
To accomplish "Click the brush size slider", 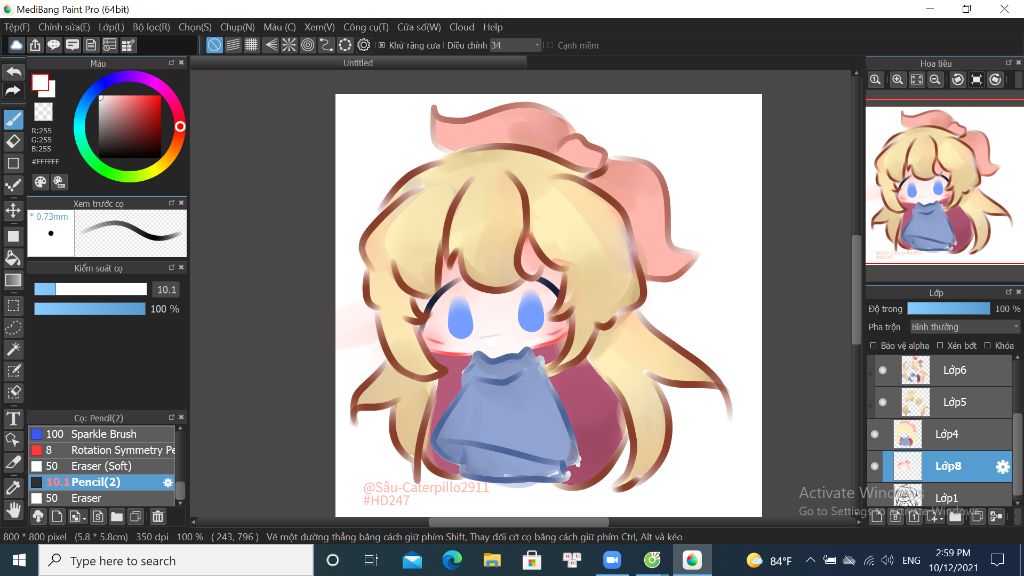I will [91, 289].
